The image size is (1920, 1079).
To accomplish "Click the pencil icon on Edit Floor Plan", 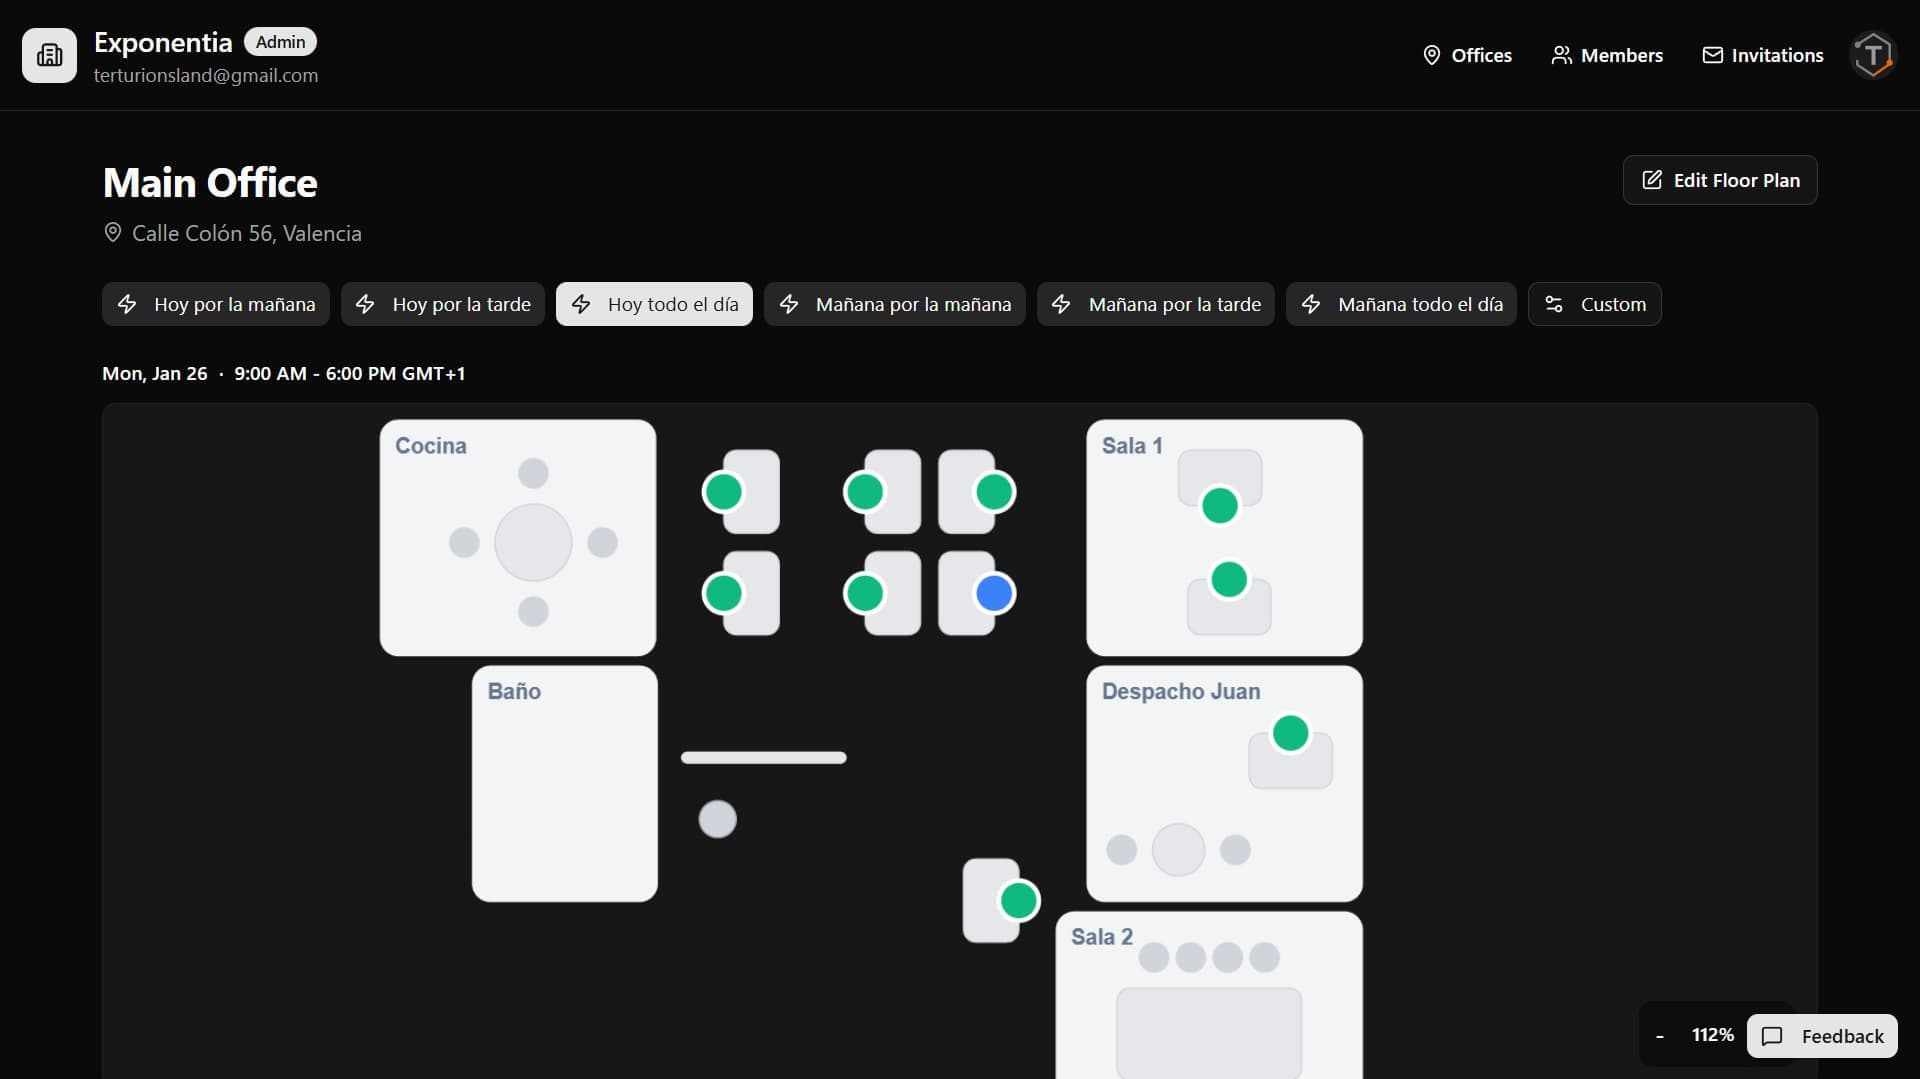I will (1652, 180).
